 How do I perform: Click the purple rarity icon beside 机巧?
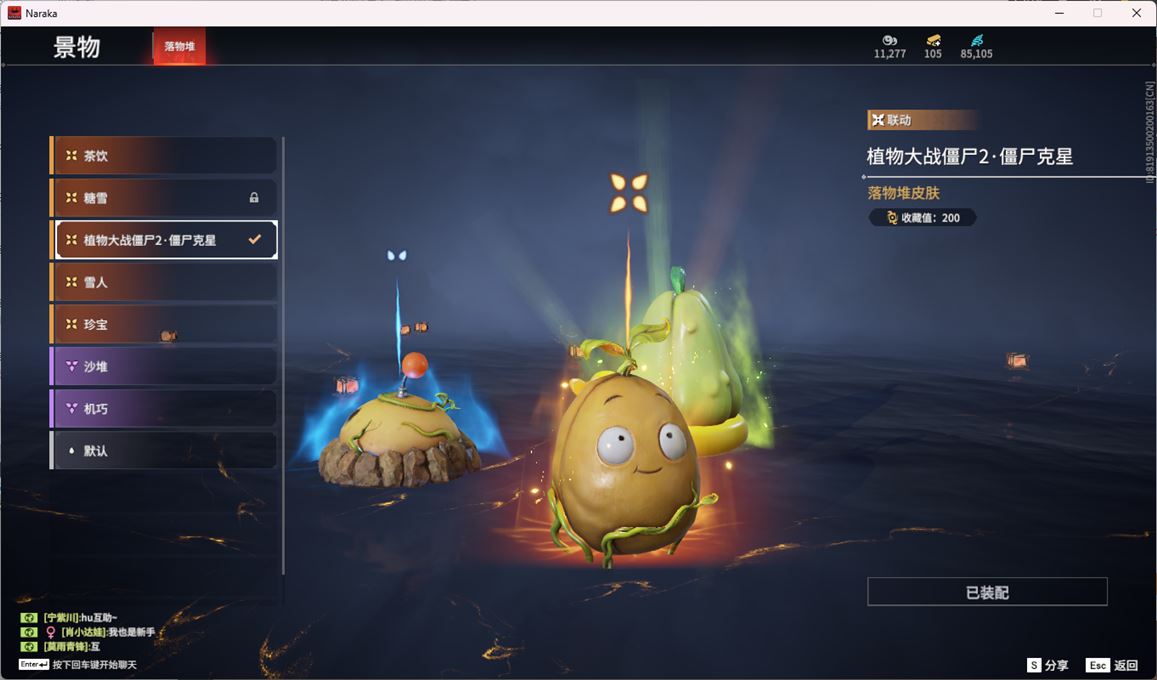[x=72, y=408]
